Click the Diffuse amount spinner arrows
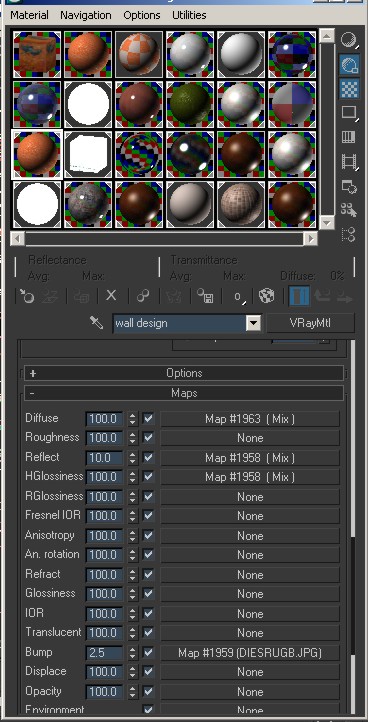 click(133, 419)
